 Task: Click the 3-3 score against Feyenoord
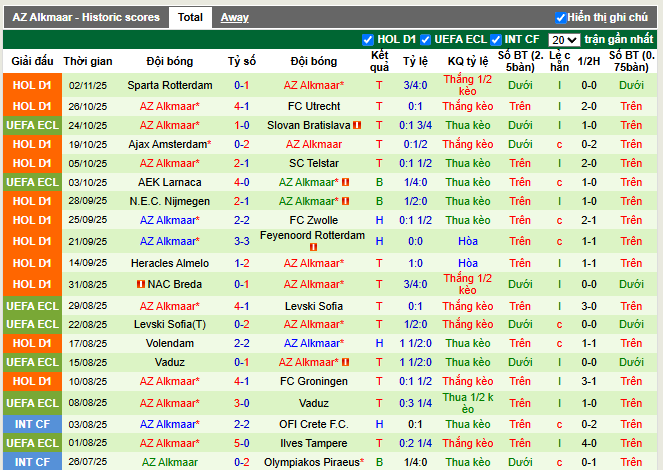(x=242, y=241)
